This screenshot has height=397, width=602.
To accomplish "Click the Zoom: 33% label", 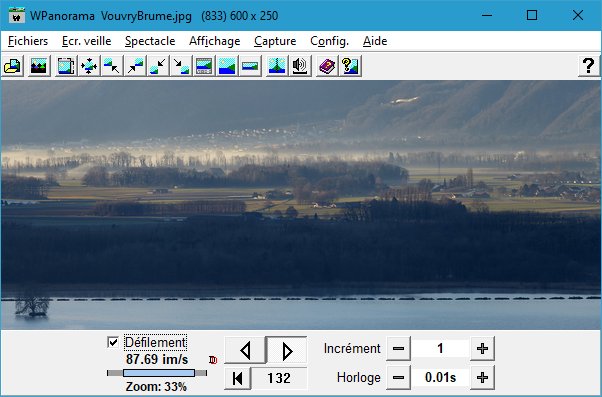I will 156,386.
